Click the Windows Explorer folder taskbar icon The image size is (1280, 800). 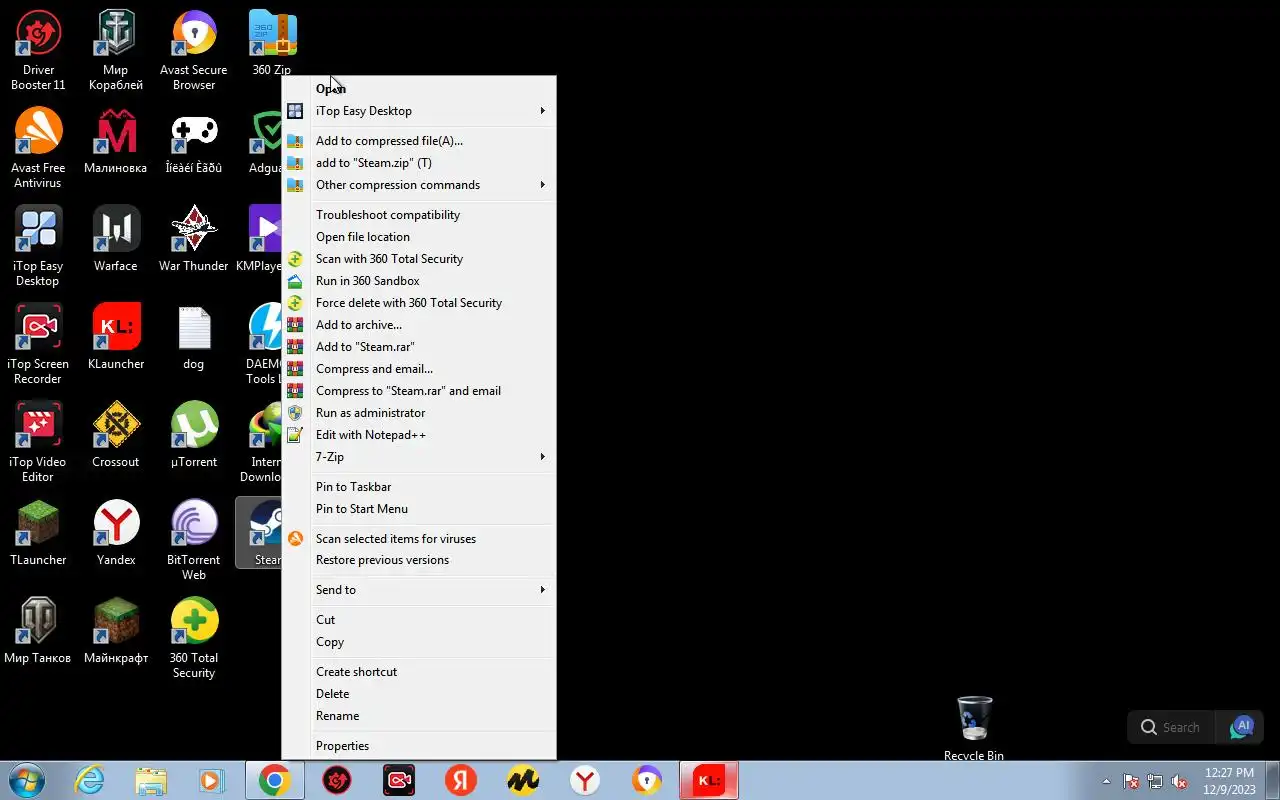click(151, 781)
